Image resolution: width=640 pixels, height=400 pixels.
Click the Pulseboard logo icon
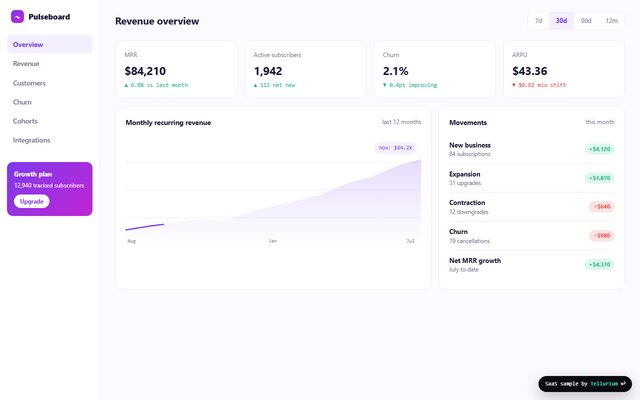(x=18, y=17)
